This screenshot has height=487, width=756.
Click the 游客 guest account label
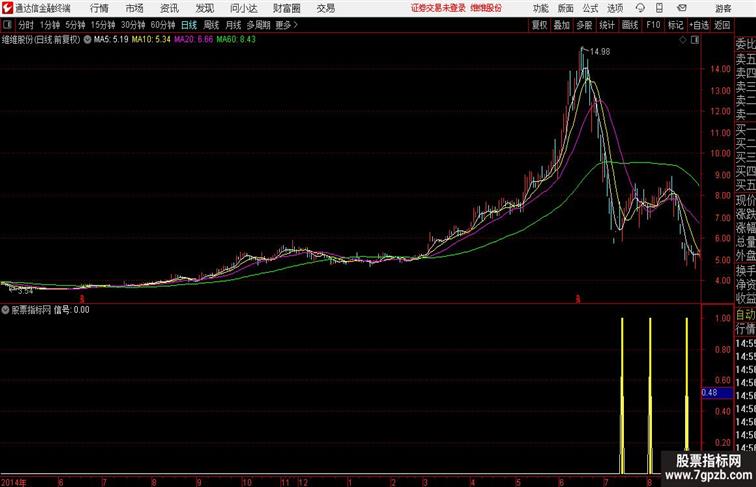723,8
